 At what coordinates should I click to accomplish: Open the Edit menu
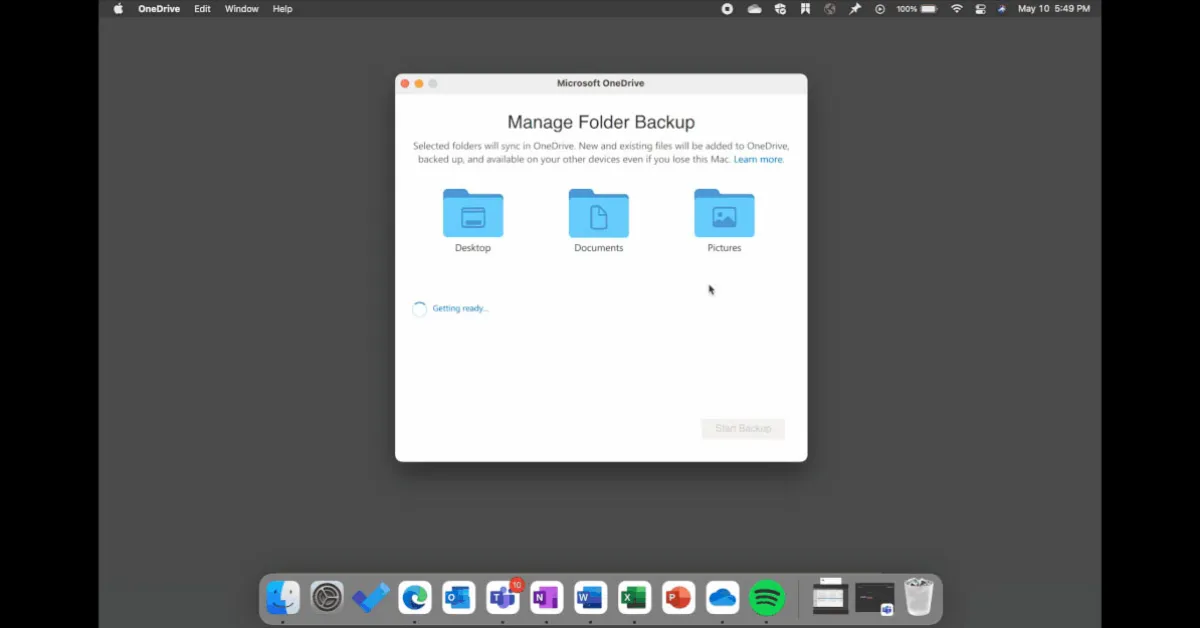point(202,9)
